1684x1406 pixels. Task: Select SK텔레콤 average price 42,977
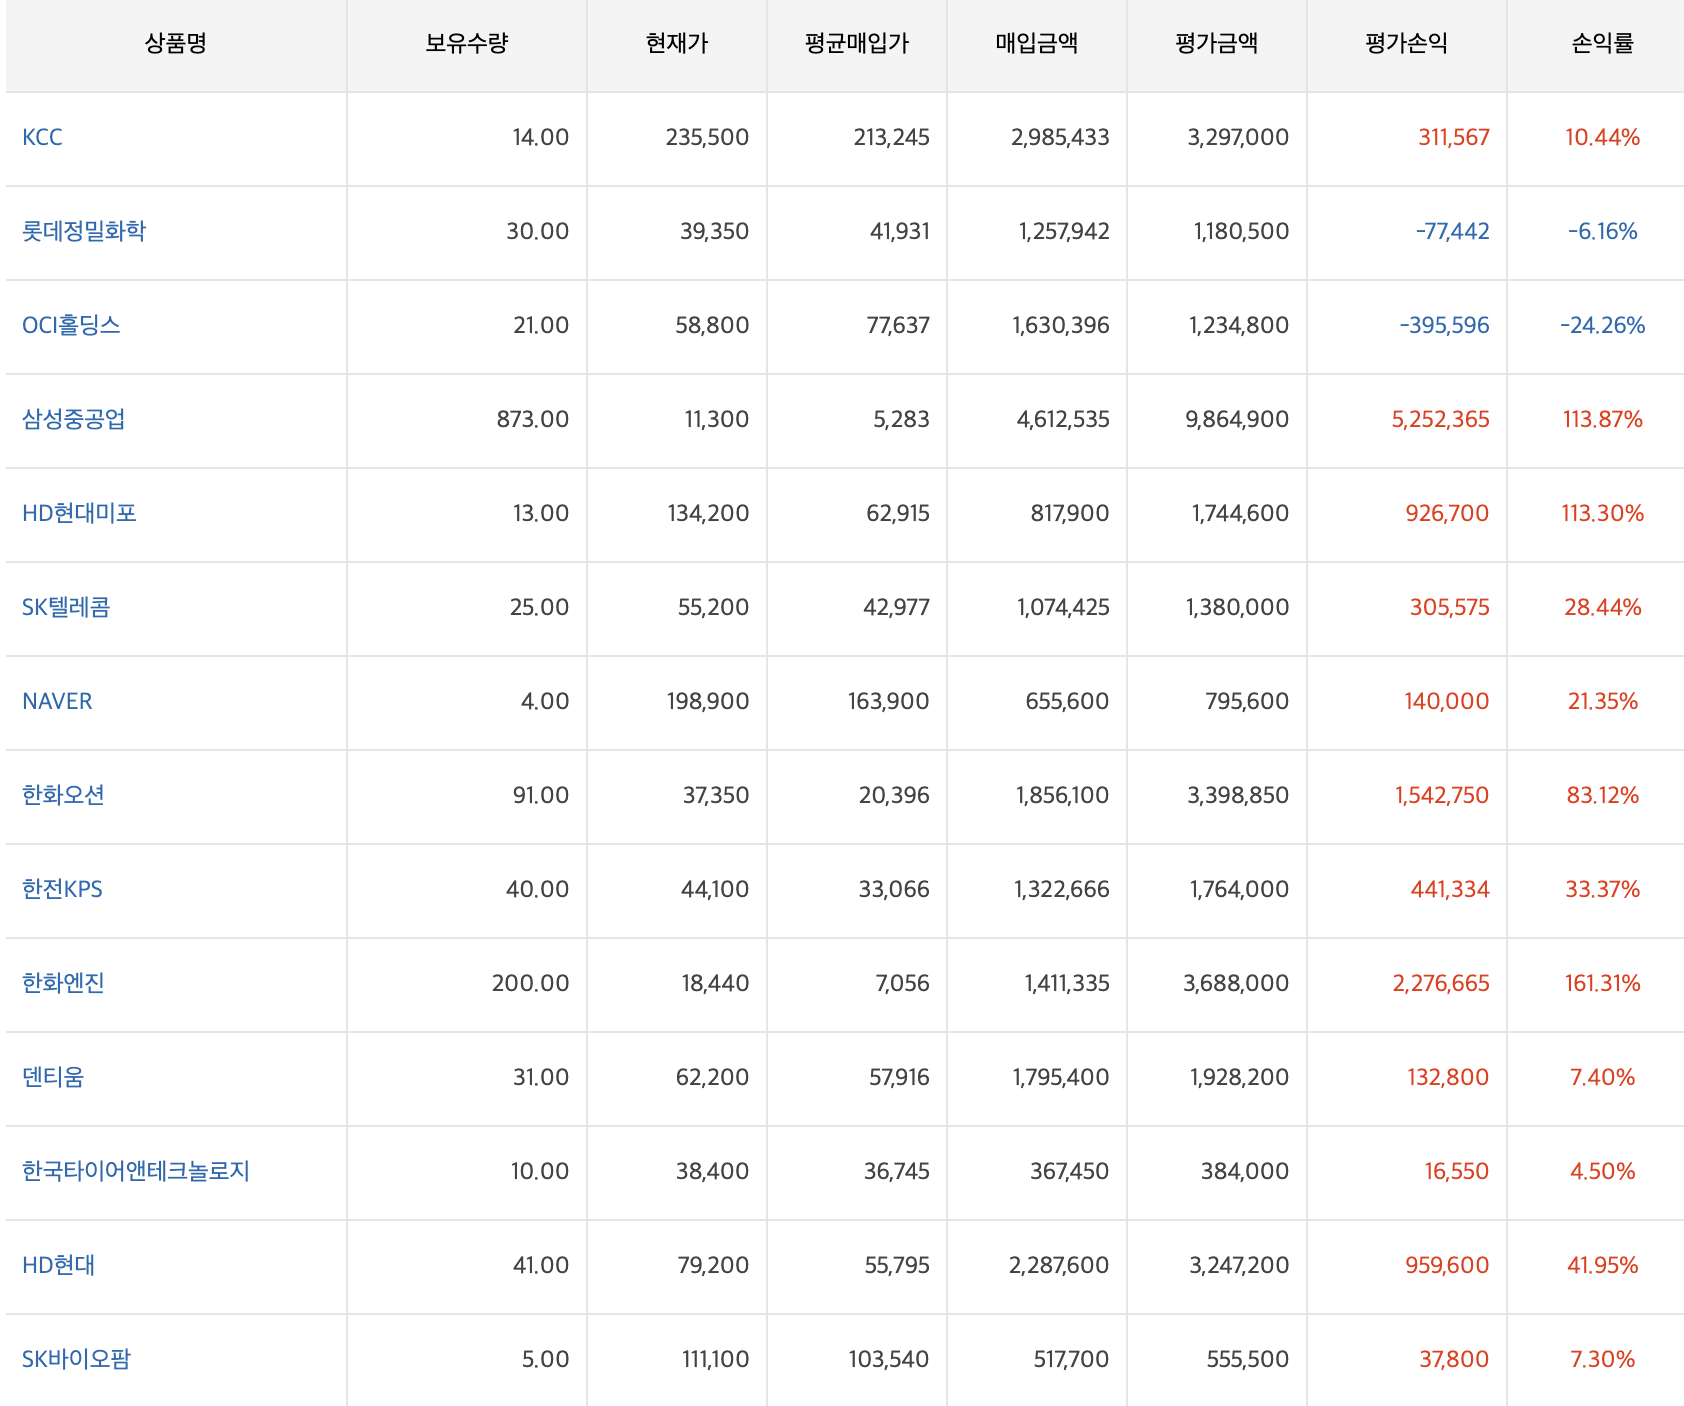point(897,608)
